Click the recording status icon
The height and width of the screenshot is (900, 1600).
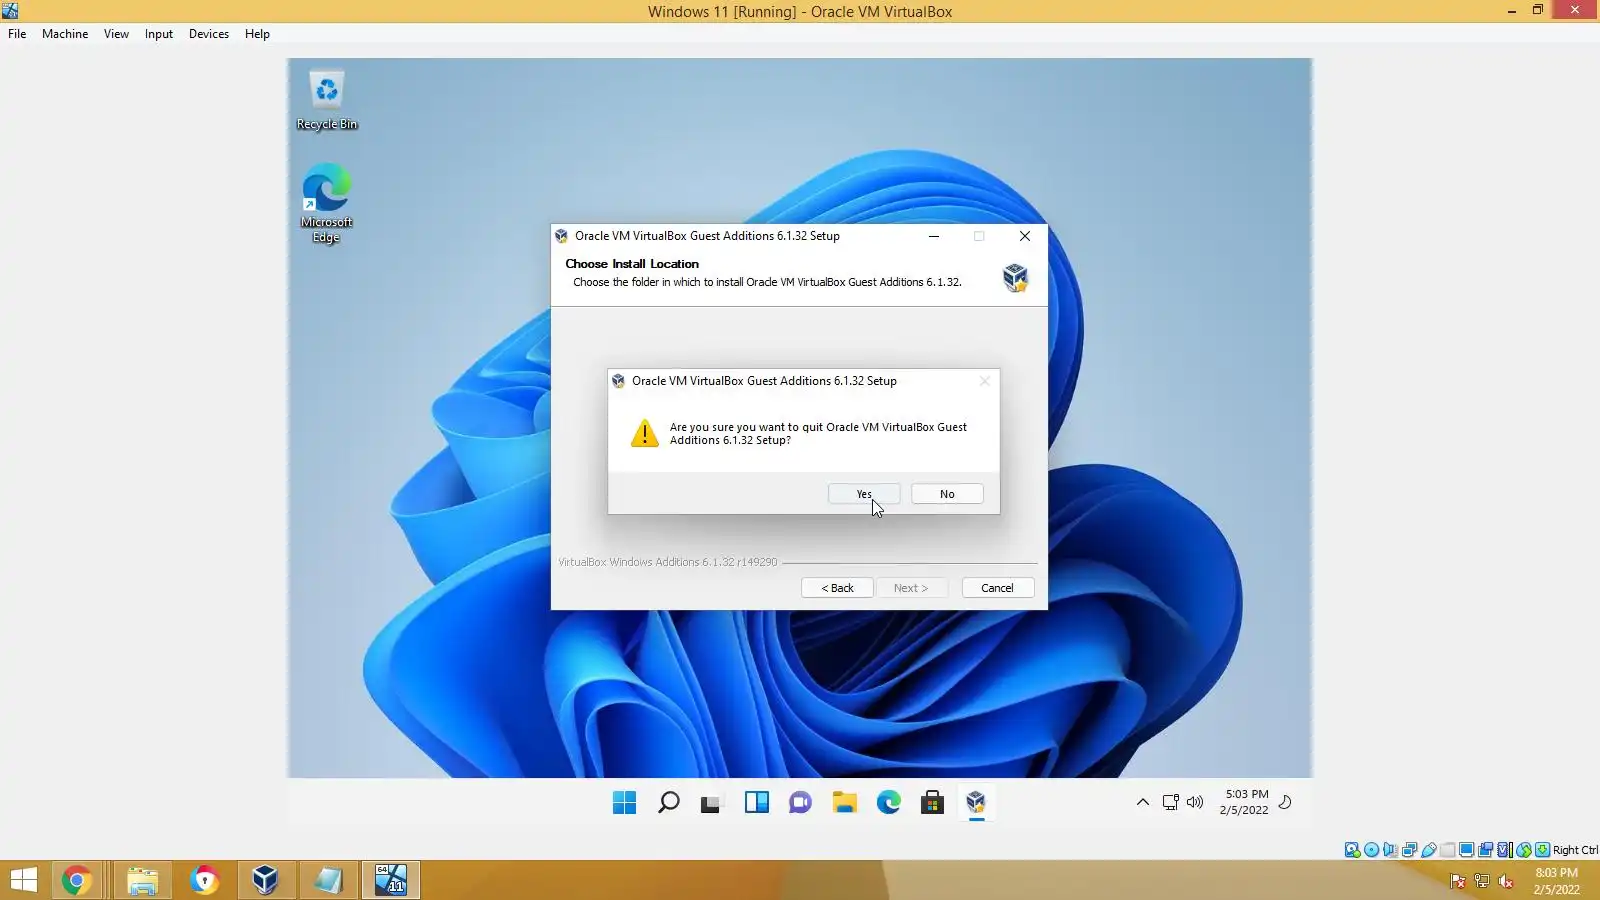pyautogui.click(x=1485, y=850)
